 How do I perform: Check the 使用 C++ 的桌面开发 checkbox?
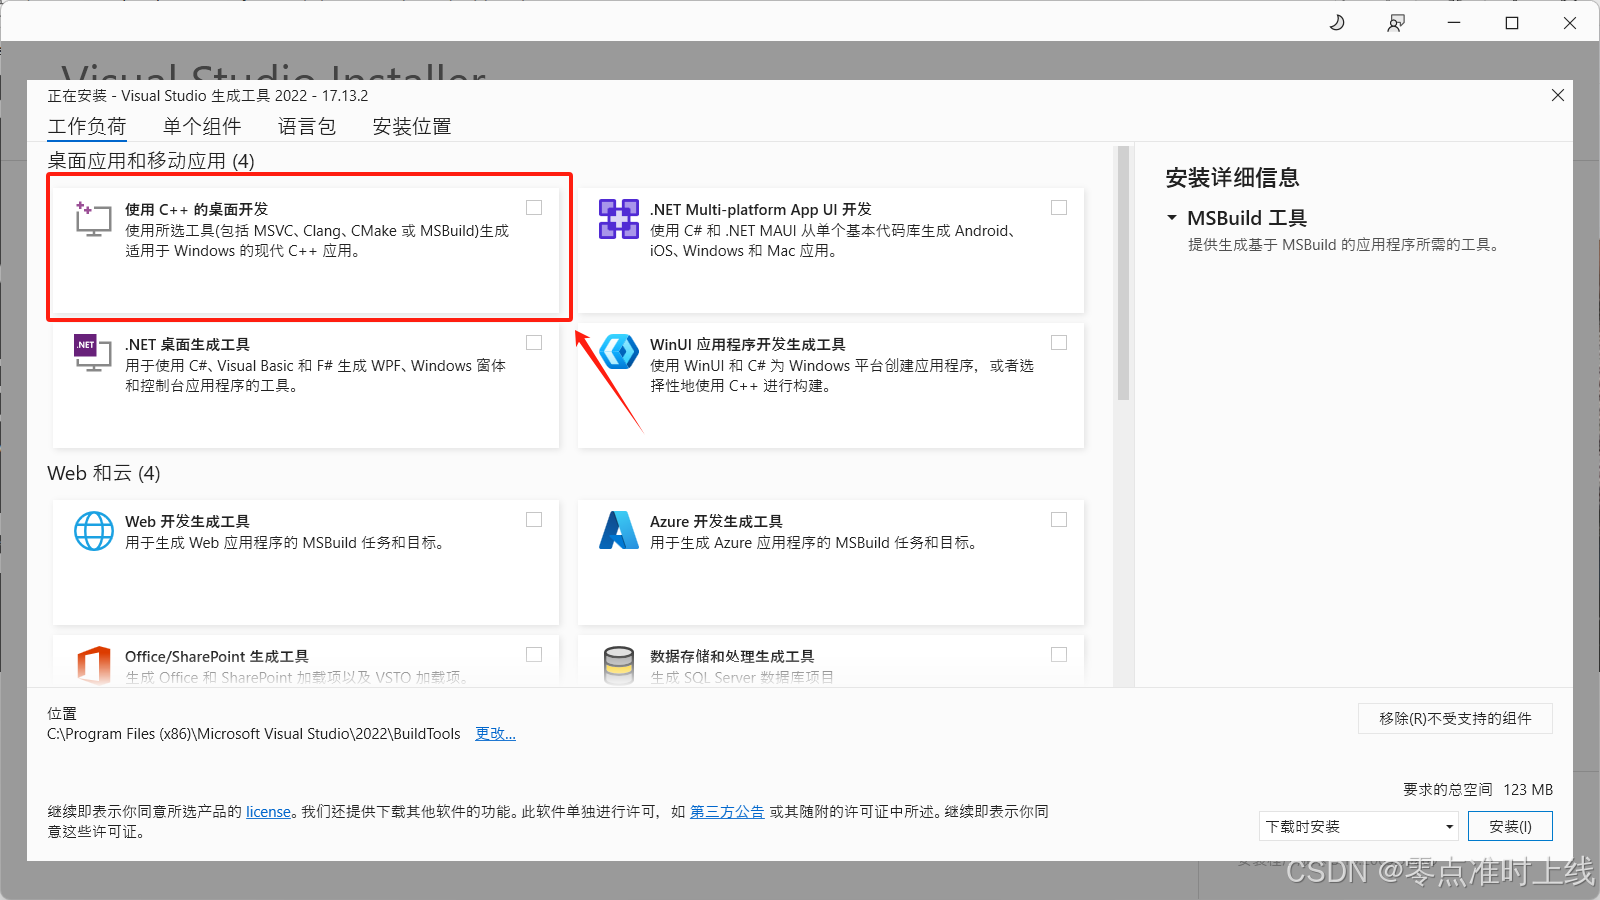pyautogui.click(x=534, y=208)
